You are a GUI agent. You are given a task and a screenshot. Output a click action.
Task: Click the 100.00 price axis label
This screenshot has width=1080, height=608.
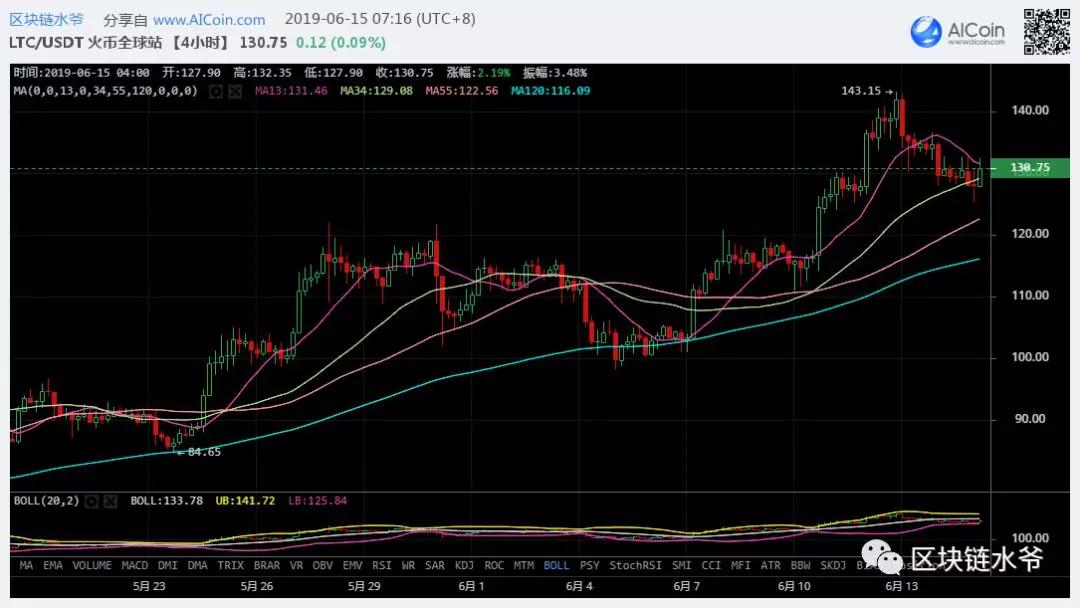pyautogui.click(x=1030, y=357)
